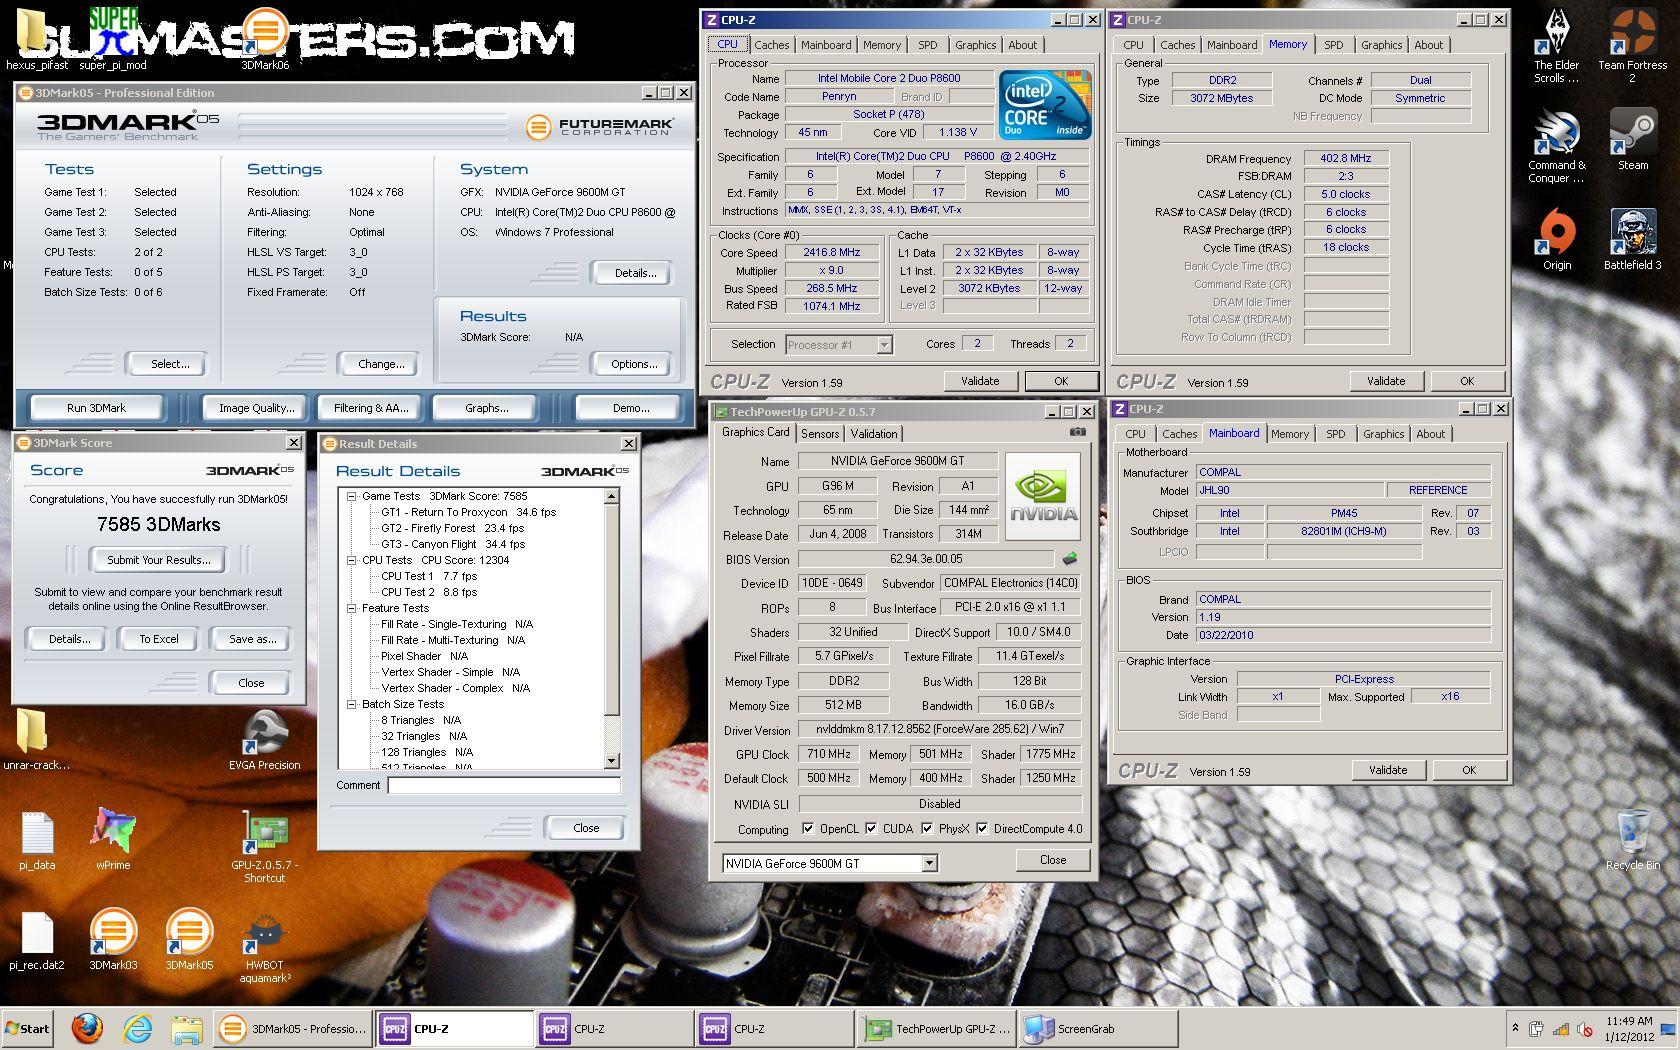The width and height of the screenshot is (1680, 1050).
Task: Launch 3DMark03 desktop shortcut
Action: pyautogui.click(x=113, y=940)
